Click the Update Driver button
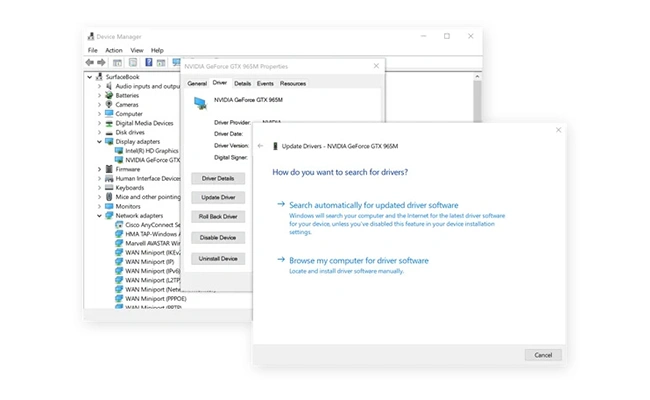This screenshot has height=400, width=650. pos(218,197)
